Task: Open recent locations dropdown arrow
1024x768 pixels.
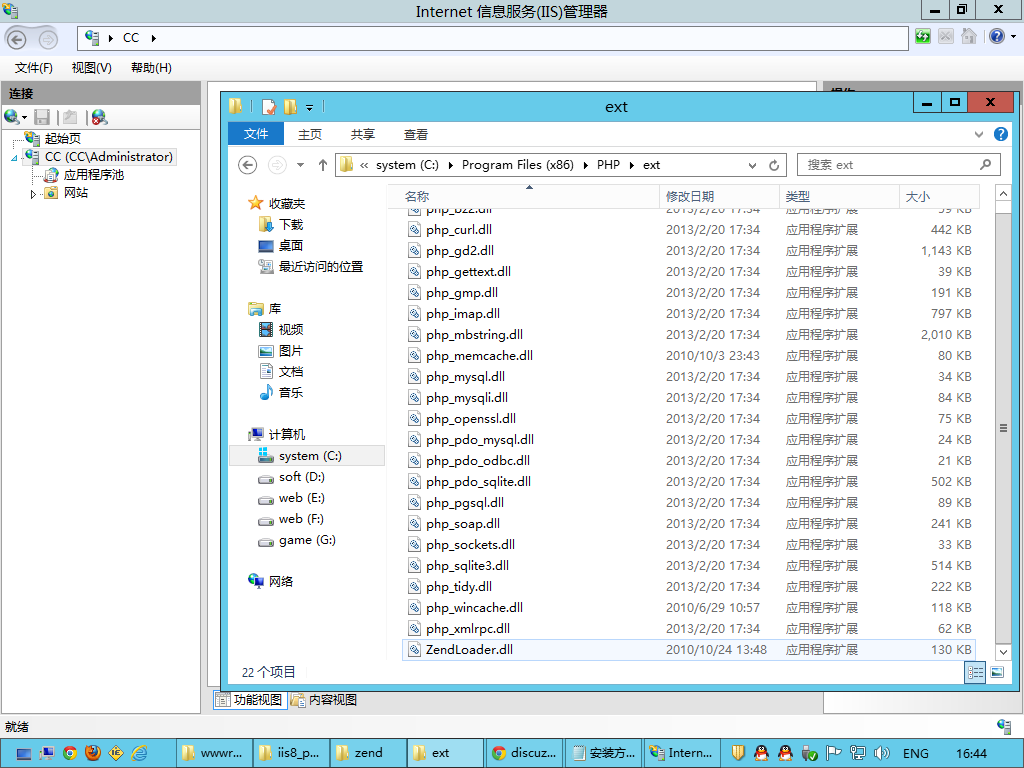Action: (300, 165)
